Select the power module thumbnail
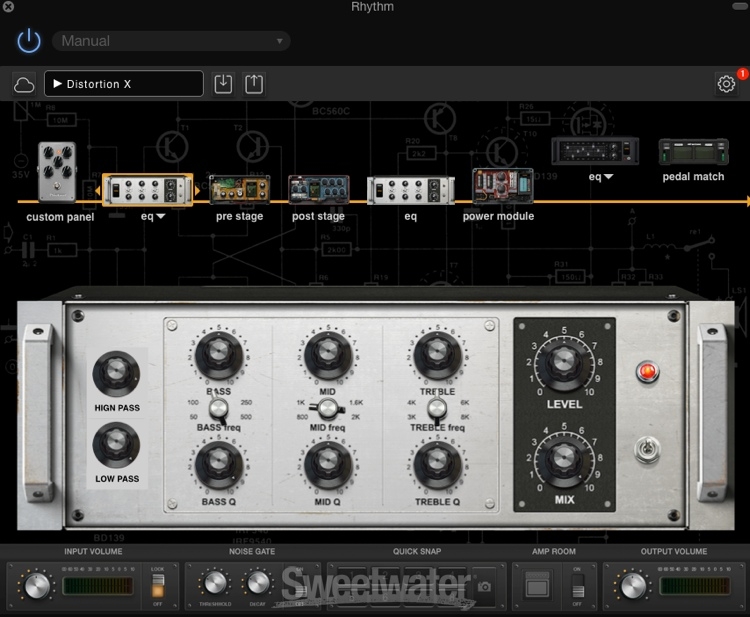 coord(503,187)
